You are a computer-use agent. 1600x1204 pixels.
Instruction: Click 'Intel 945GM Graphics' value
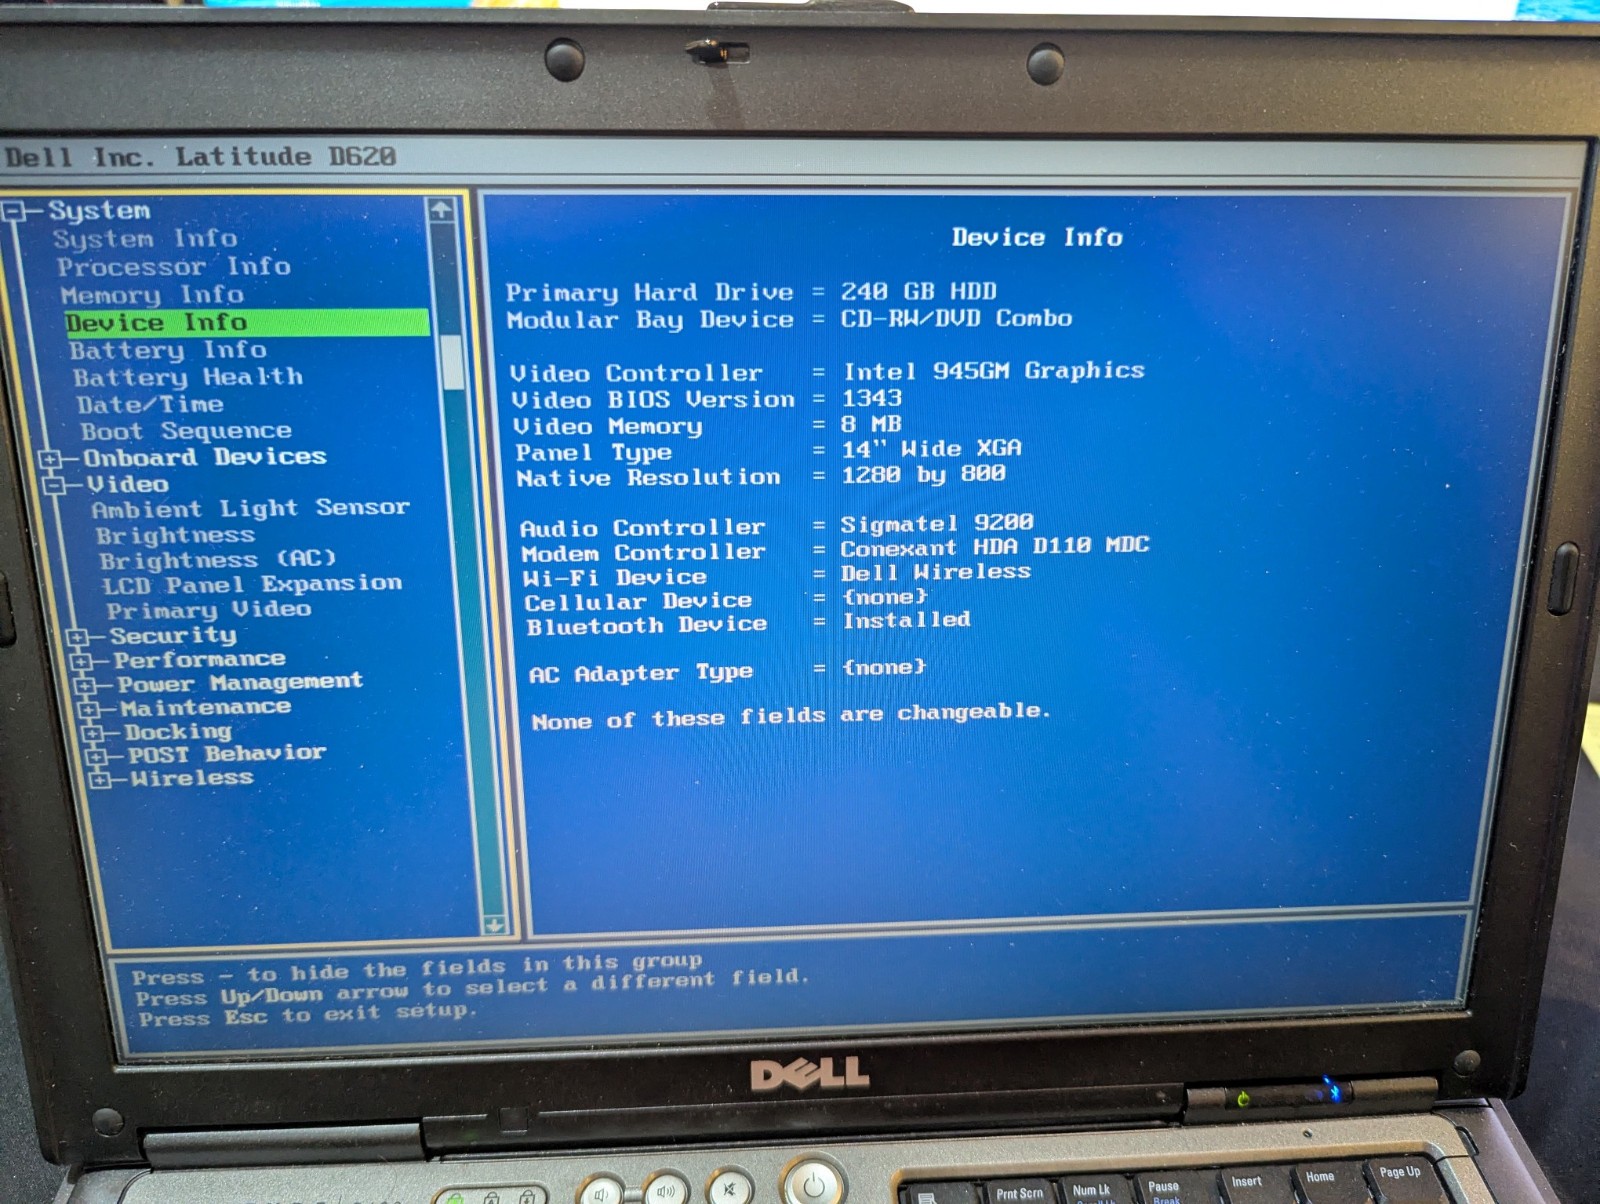994,371
